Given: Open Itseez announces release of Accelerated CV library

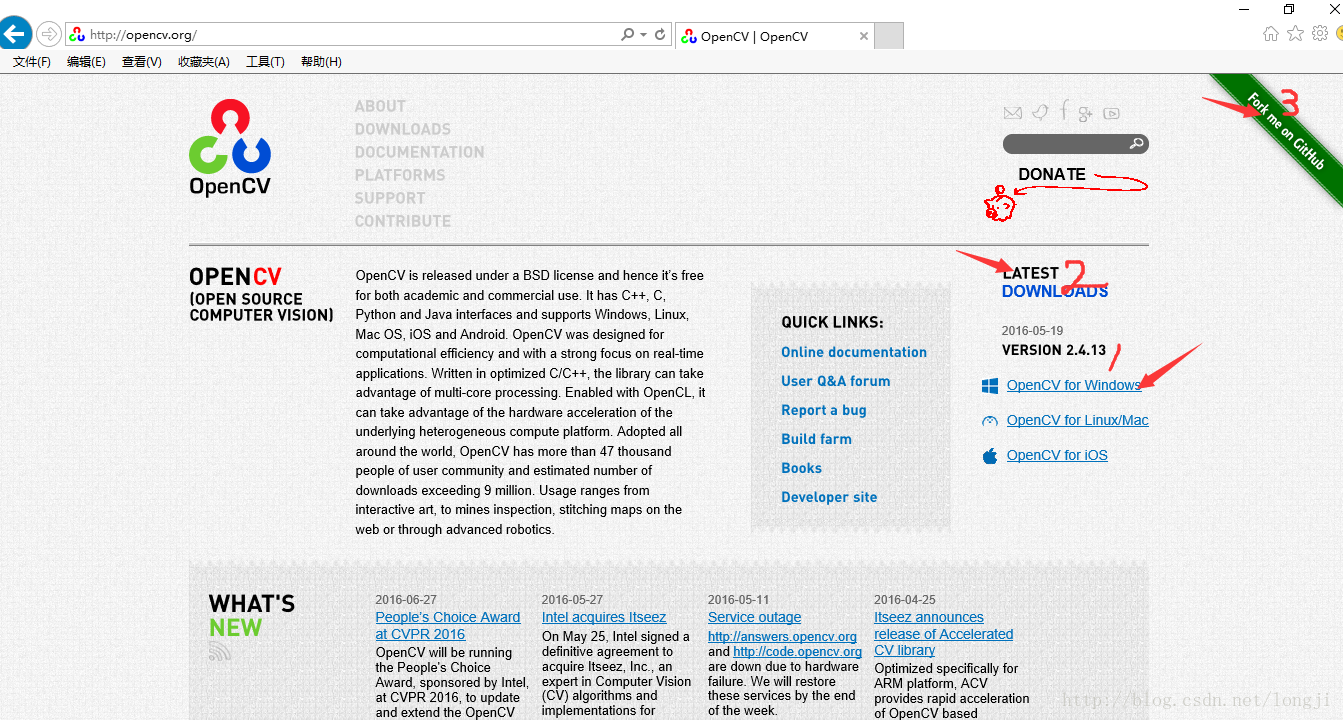Looking at the screenshot, I should pyautogui.click(x=944, y=634).
